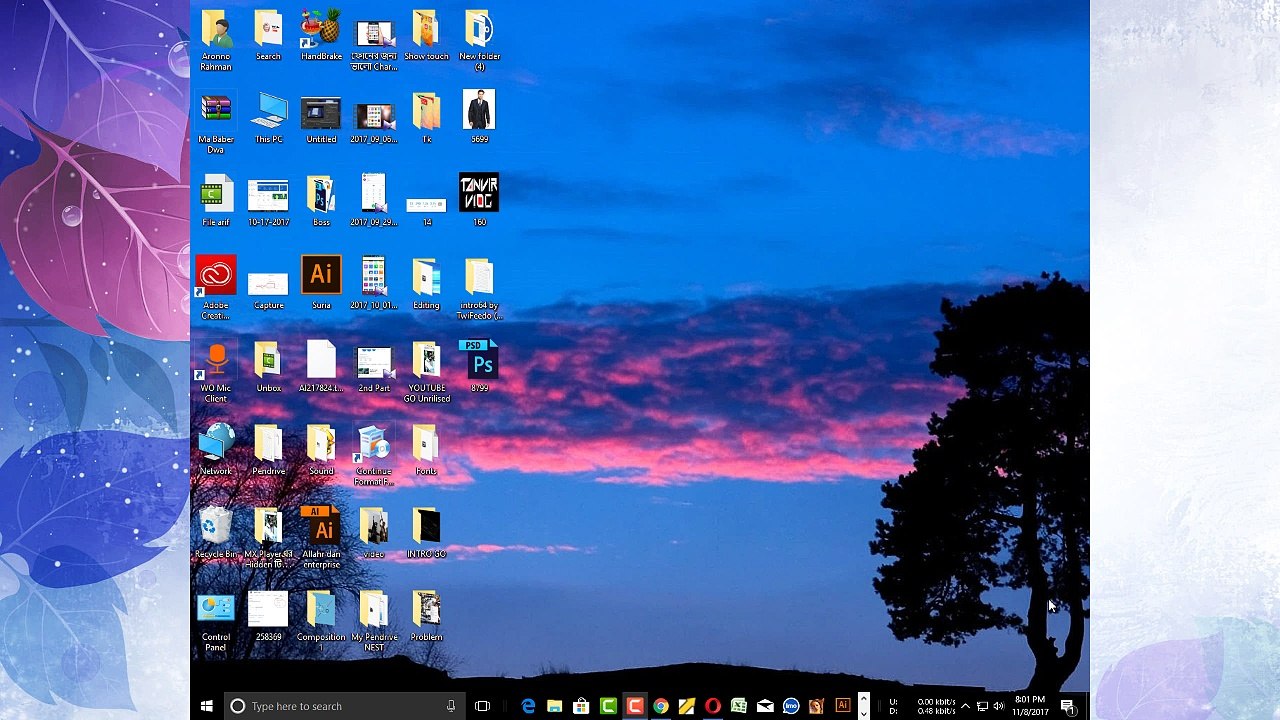
Task: Open imo messenger from taskbar
Action: (791, 706)
